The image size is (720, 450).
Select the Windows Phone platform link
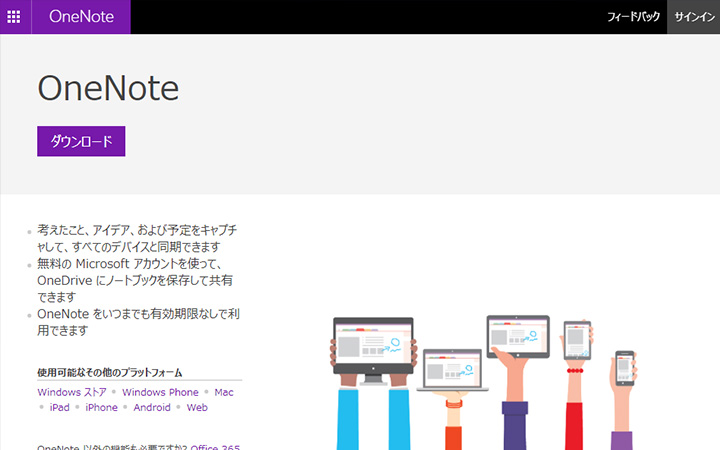click(160, 392)
